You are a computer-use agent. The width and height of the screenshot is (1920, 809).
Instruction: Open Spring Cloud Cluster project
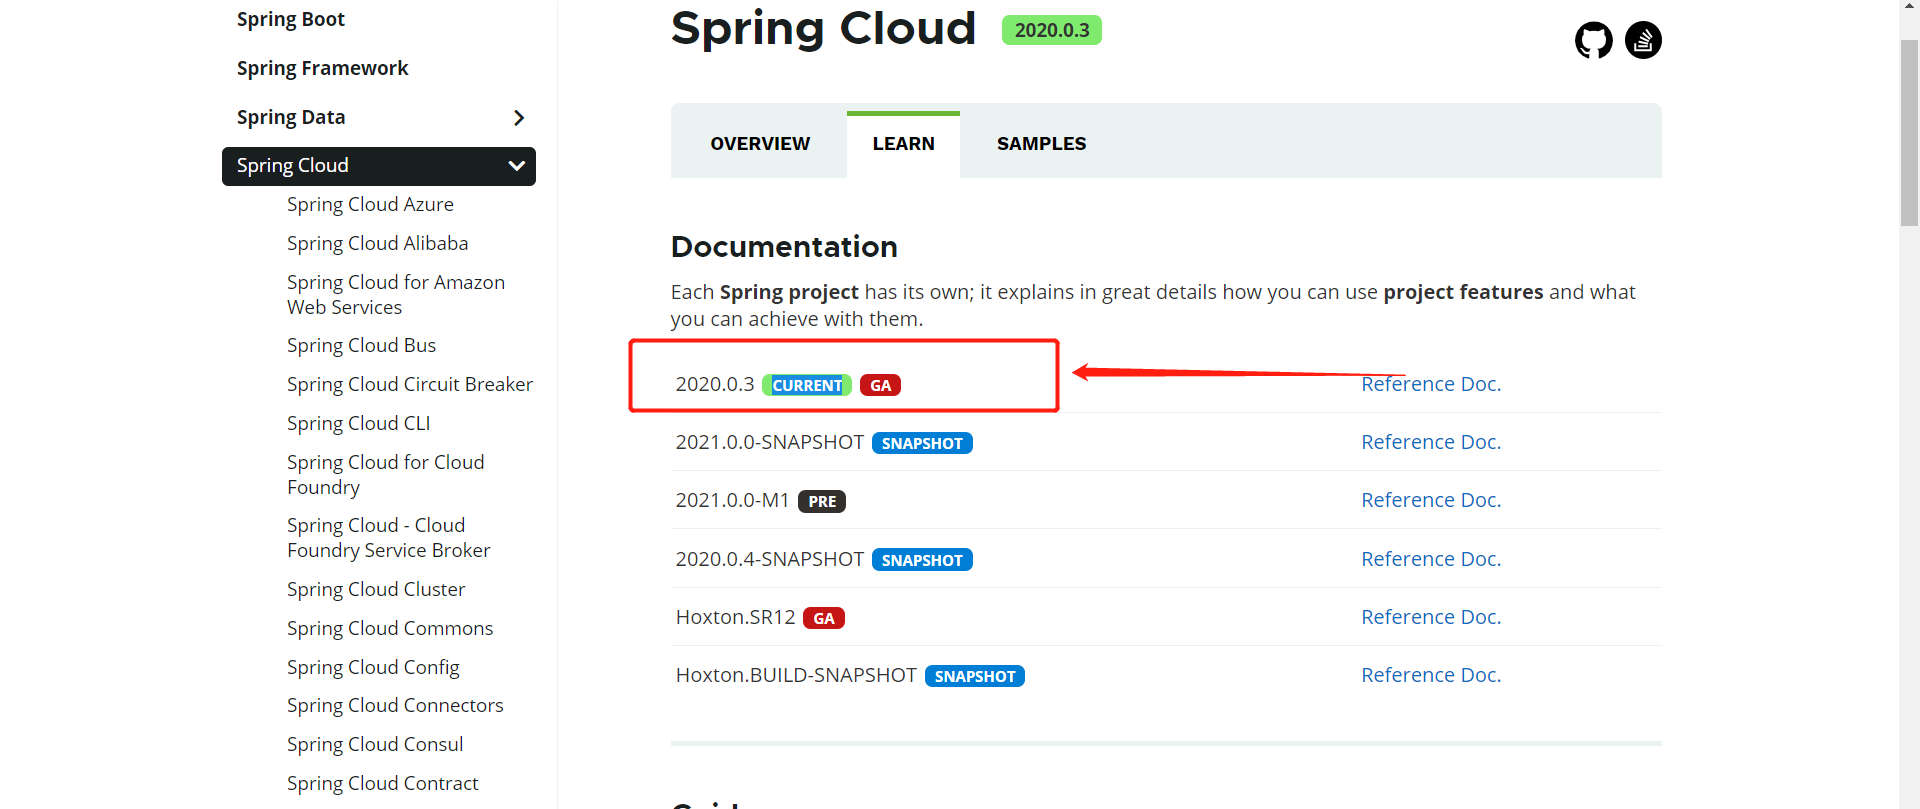pyautogui.click(x=376, y=589)
